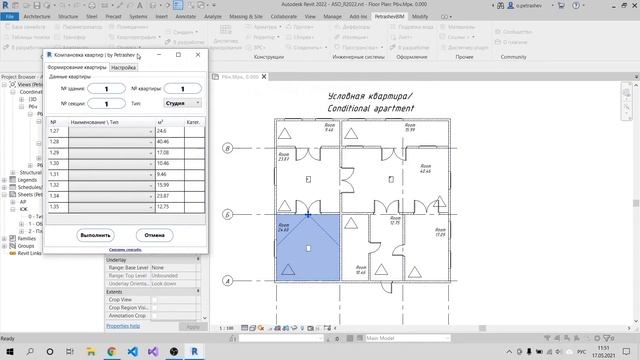Switch to the Формирование квартиры tab

77,67
